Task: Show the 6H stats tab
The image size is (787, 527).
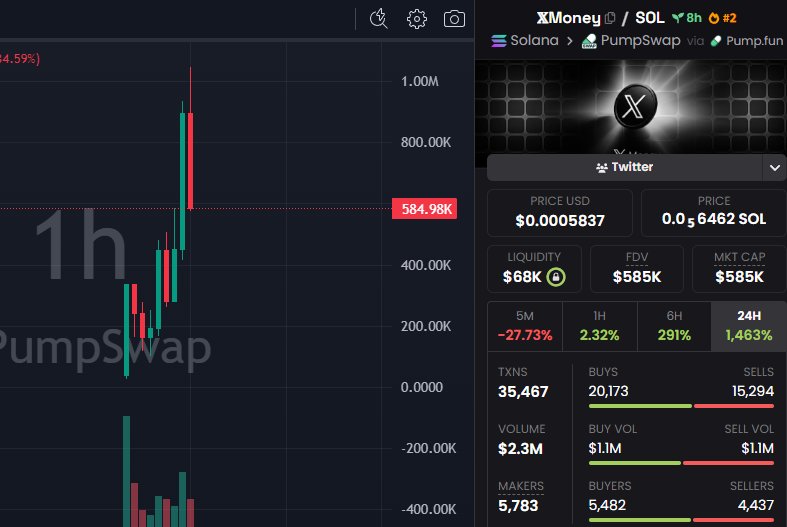Action: pos(674,326)
